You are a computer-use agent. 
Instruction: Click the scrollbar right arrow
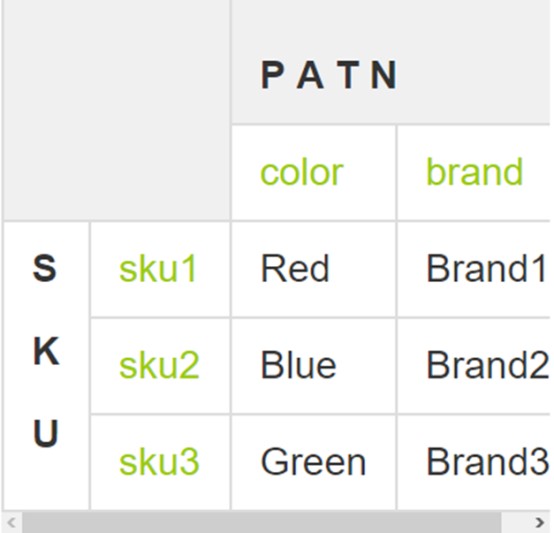[539, 522]
